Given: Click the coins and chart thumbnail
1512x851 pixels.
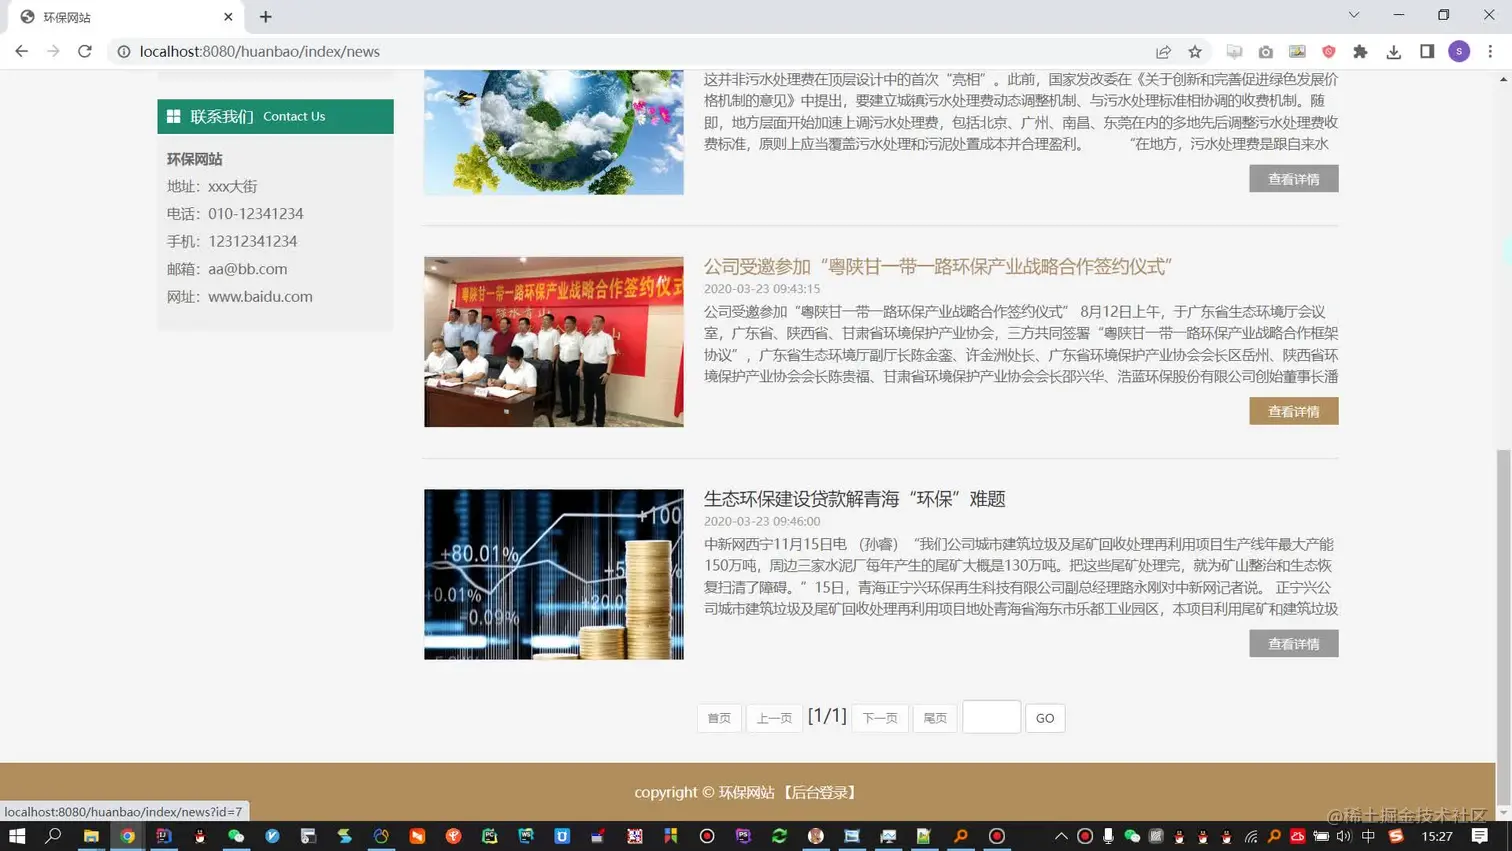Looking at the screenshot, I should [x=553, y=574].
